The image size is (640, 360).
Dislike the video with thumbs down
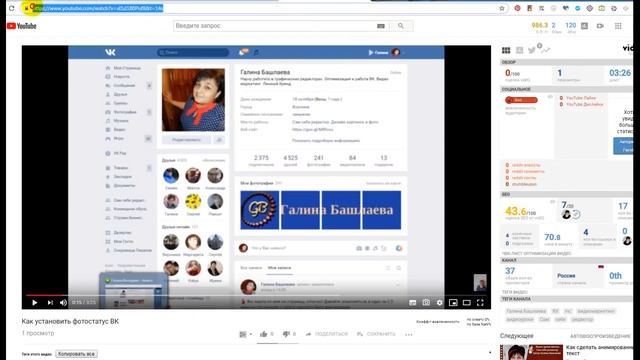click(x=286, y=334)
